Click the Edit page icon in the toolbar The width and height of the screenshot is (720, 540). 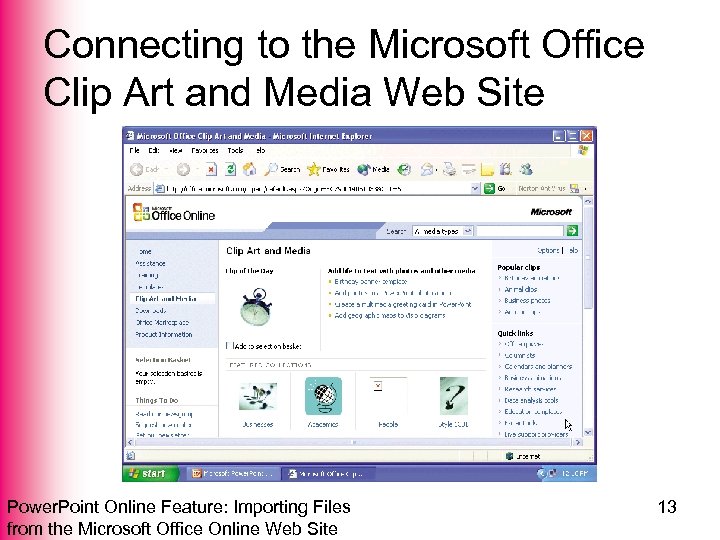point(469,169)
